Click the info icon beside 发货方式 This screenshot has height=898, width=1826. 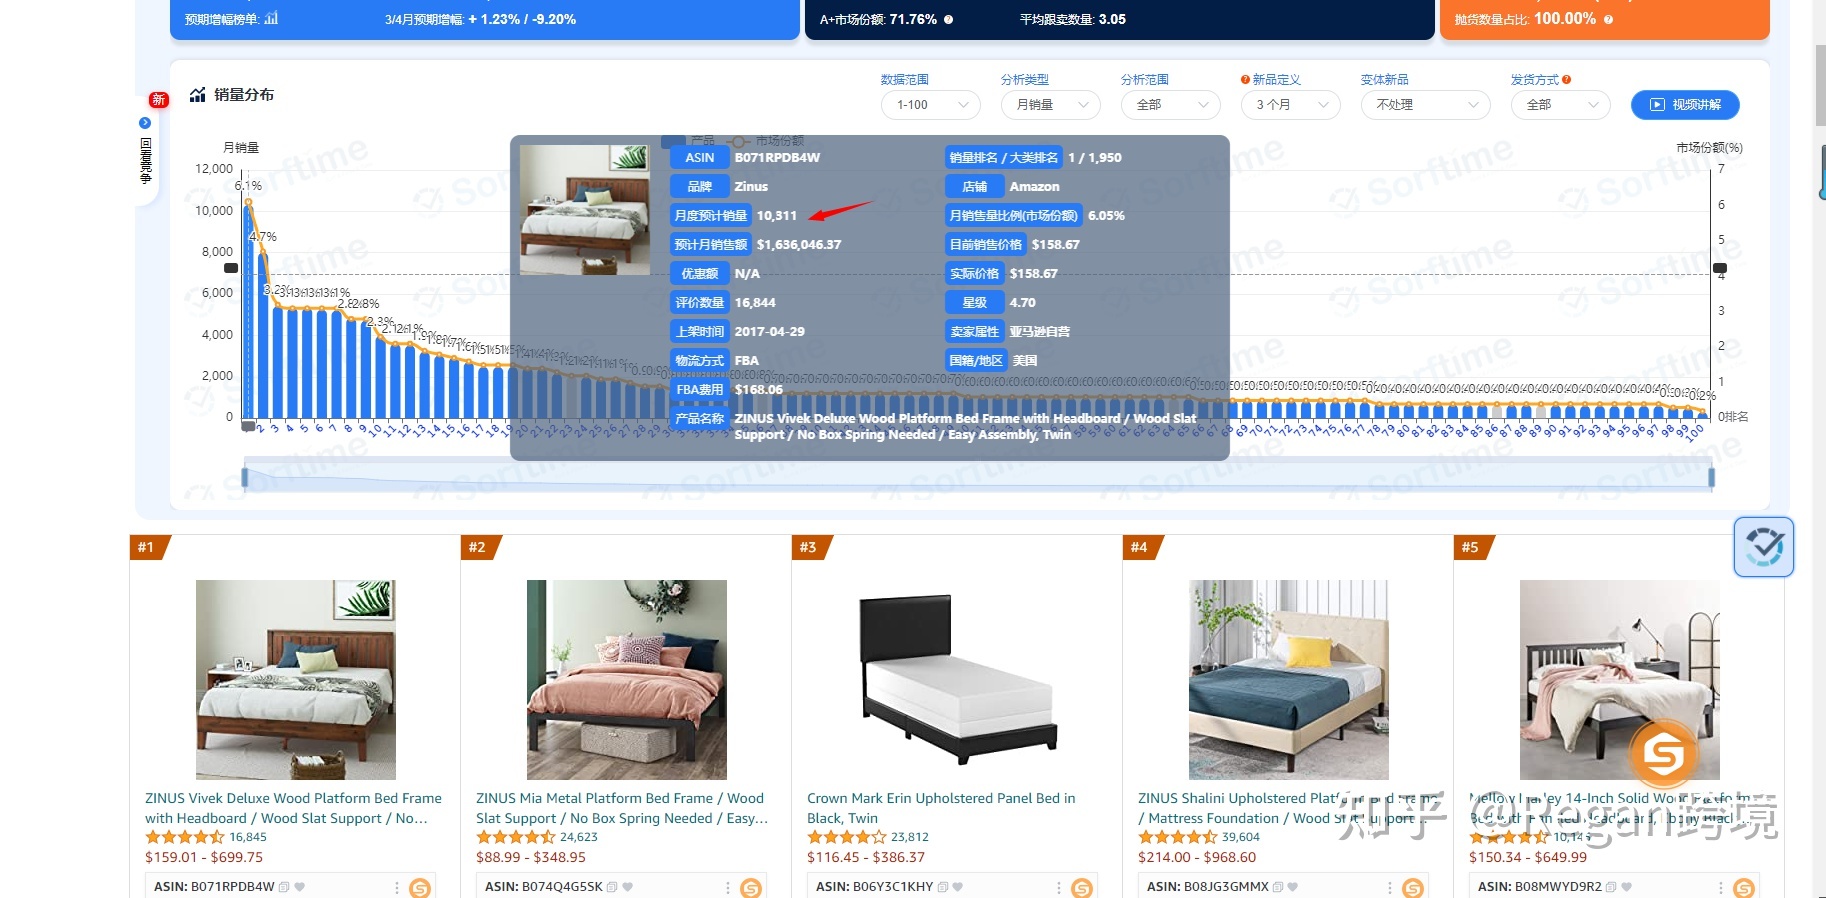click(x=1566, y=80)
